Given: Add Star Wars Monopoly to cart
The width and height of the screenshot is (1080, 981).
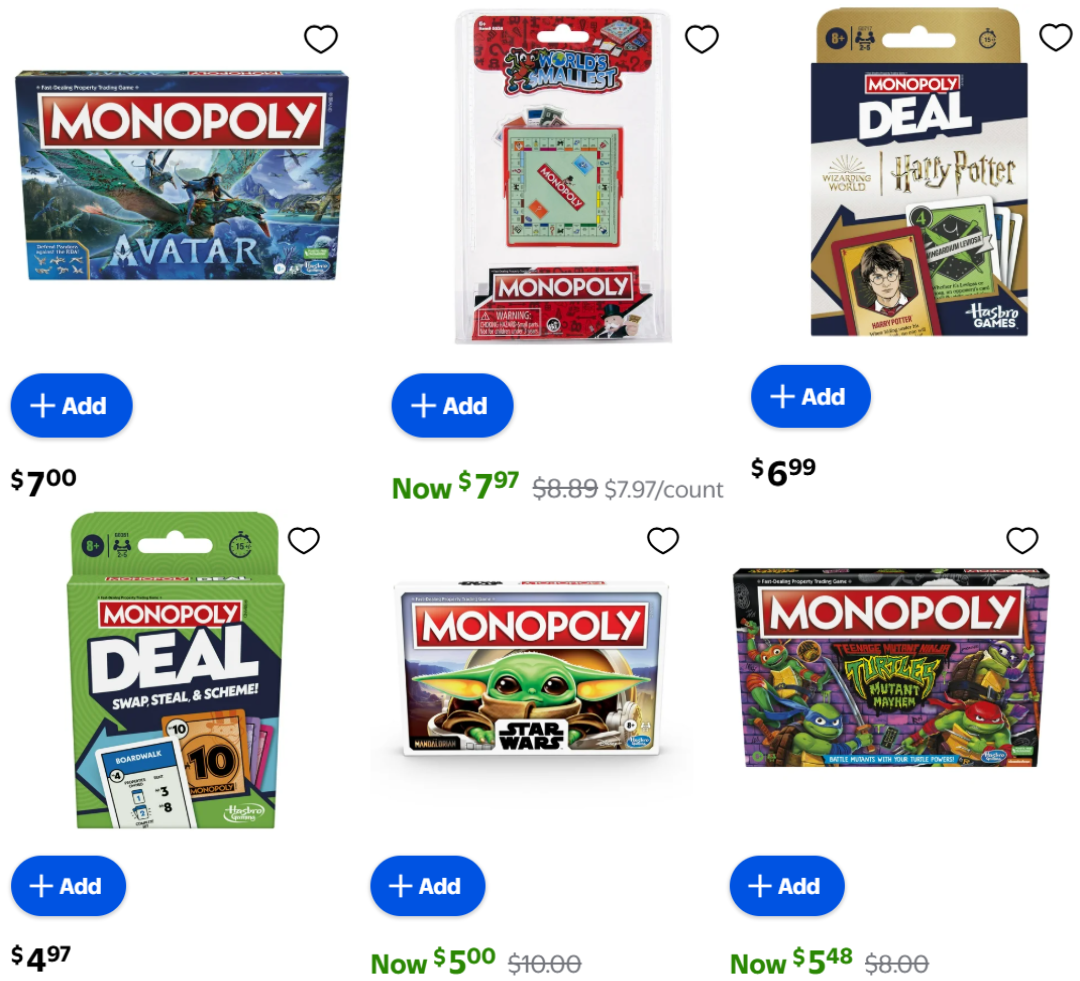Looking at the screenshot, I should tap(428, 886).
